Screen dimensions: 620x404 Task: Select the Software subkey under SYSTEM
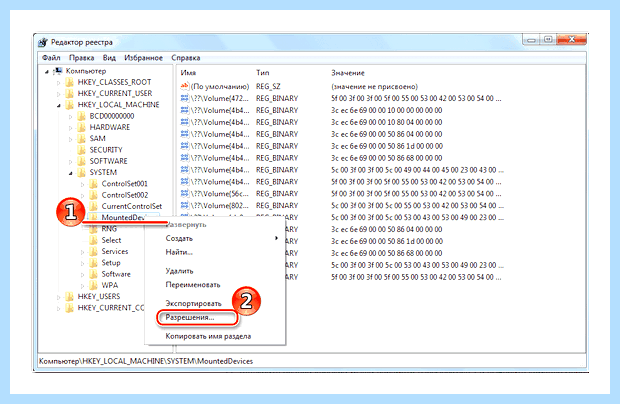pos(116,274)
